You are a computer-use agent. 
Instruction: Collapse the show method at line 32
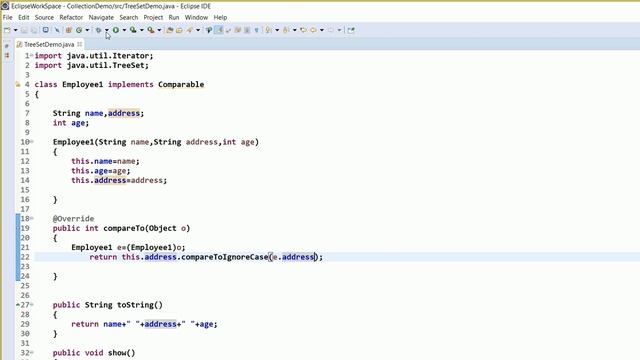(x=32, y=352)
